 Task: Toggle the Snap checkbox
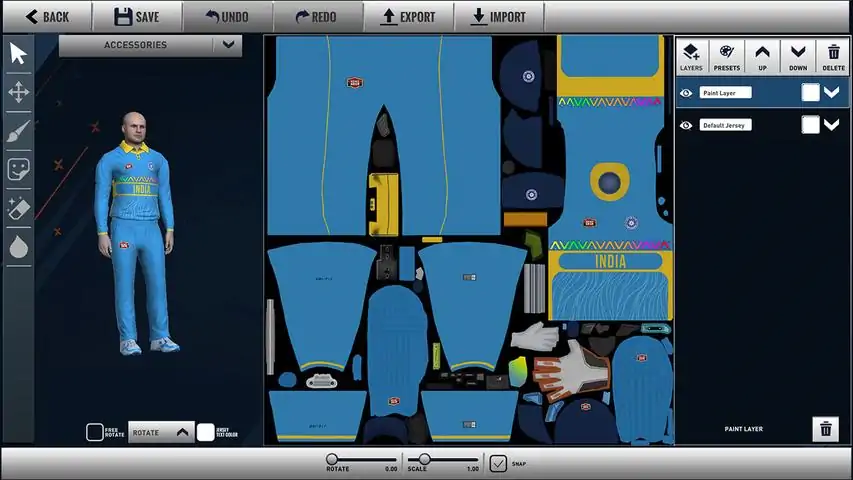pyautogui.click(x=498, y=463)
